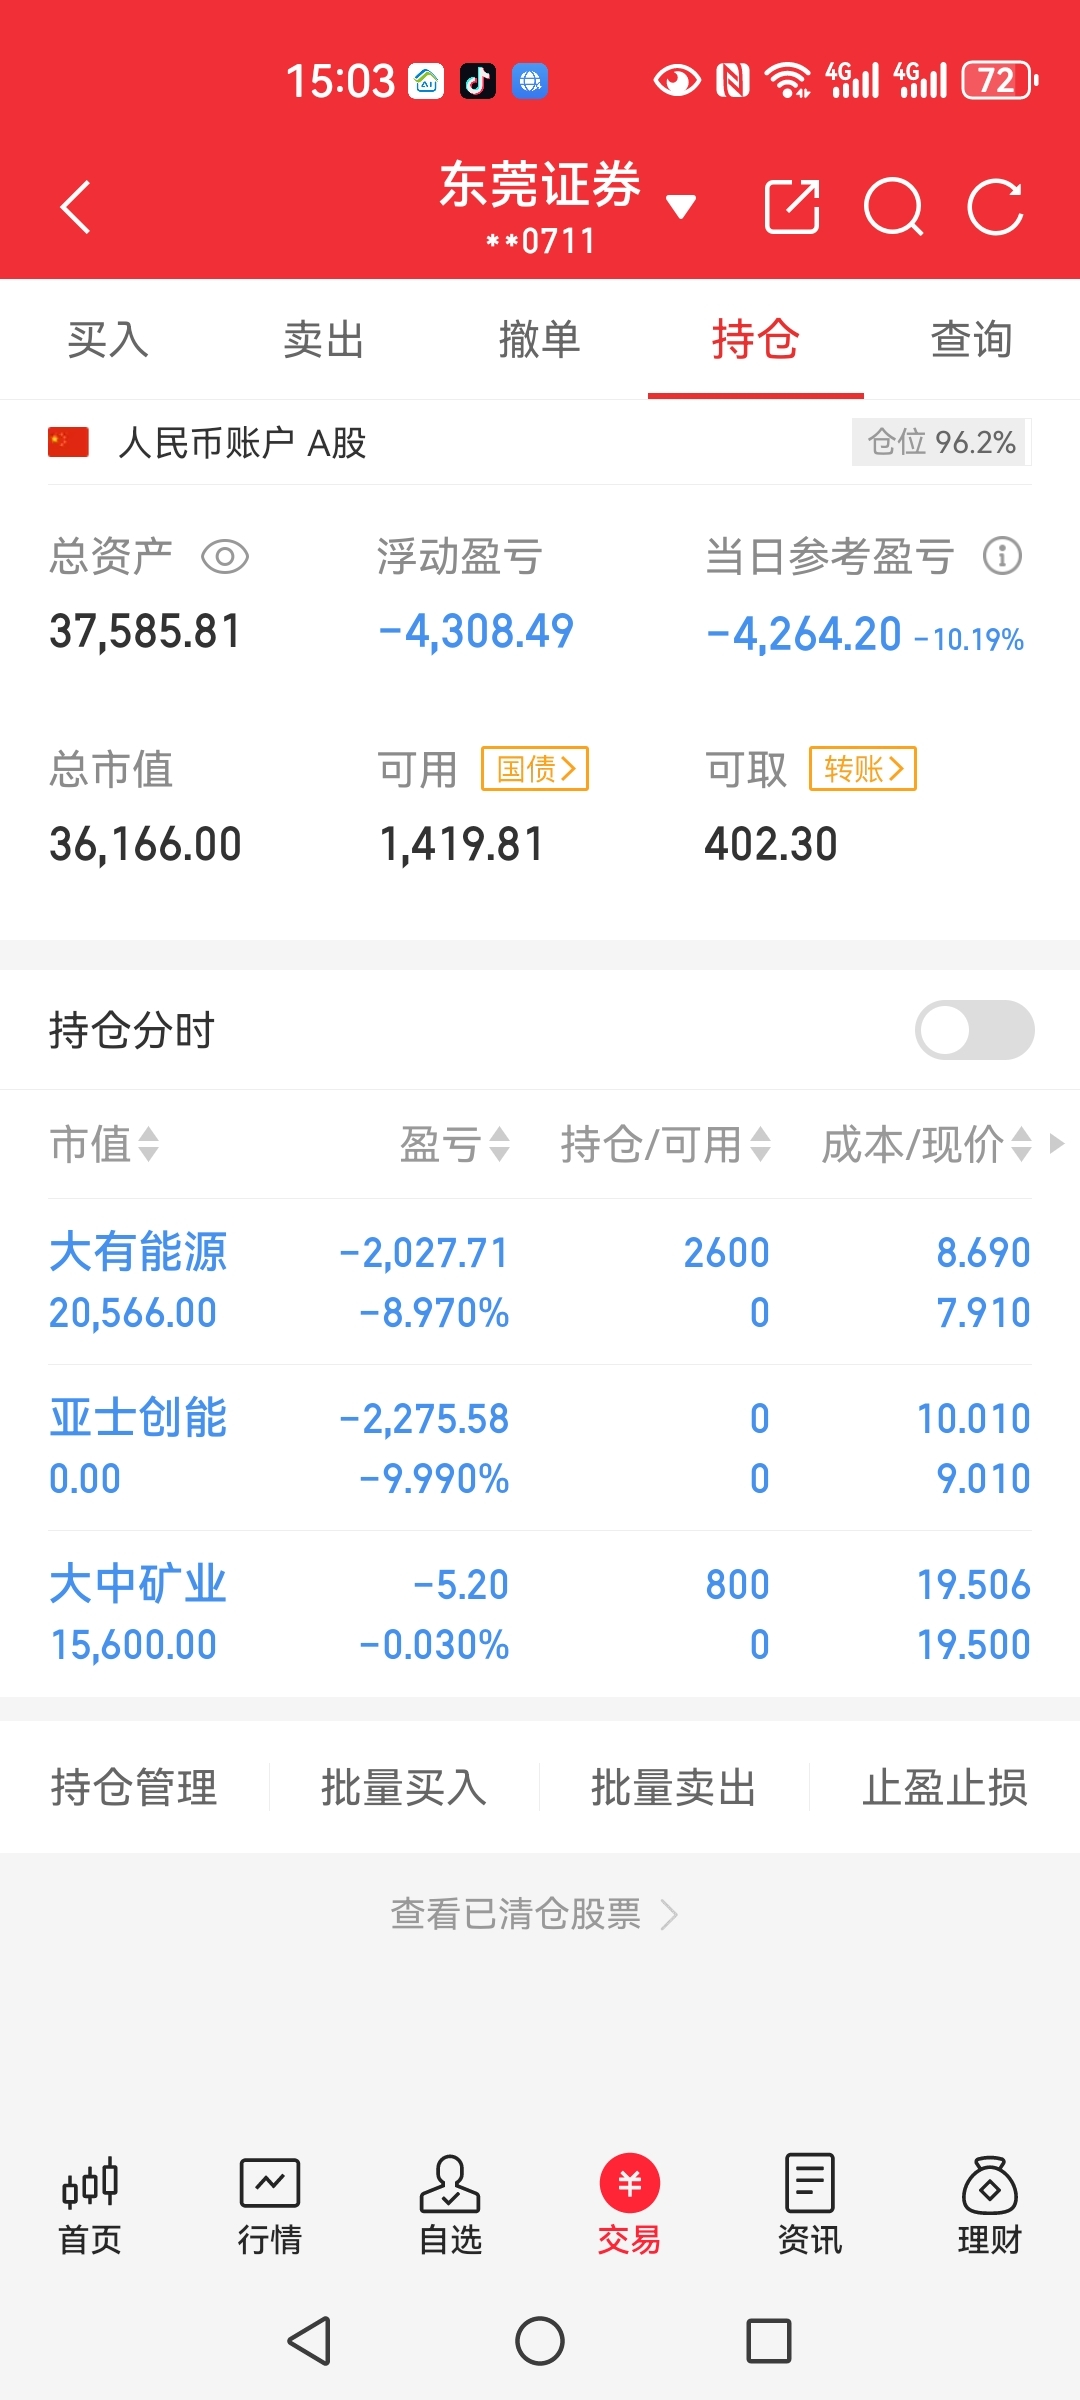Expand the 东莞证券 account dropdown
The height and width of the screenshot is (2400, 1080).
coord(681,207)
